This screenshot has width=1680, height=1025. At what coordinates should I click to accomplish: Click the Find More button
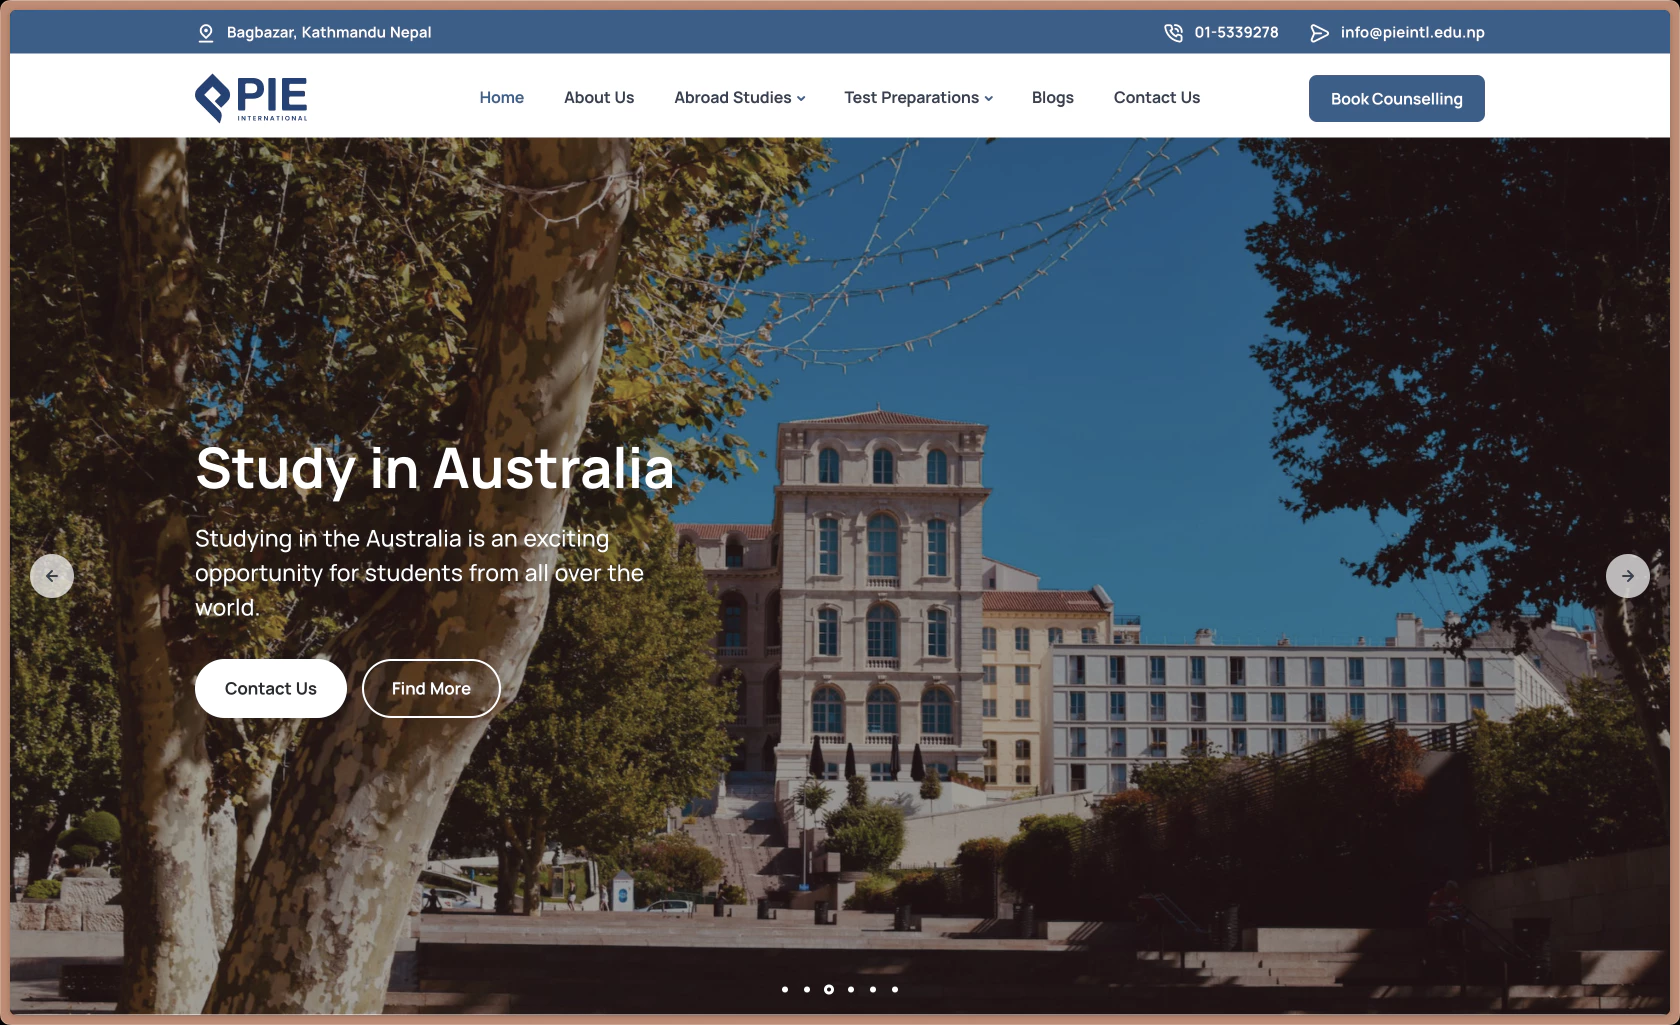(x=431, y=688)
